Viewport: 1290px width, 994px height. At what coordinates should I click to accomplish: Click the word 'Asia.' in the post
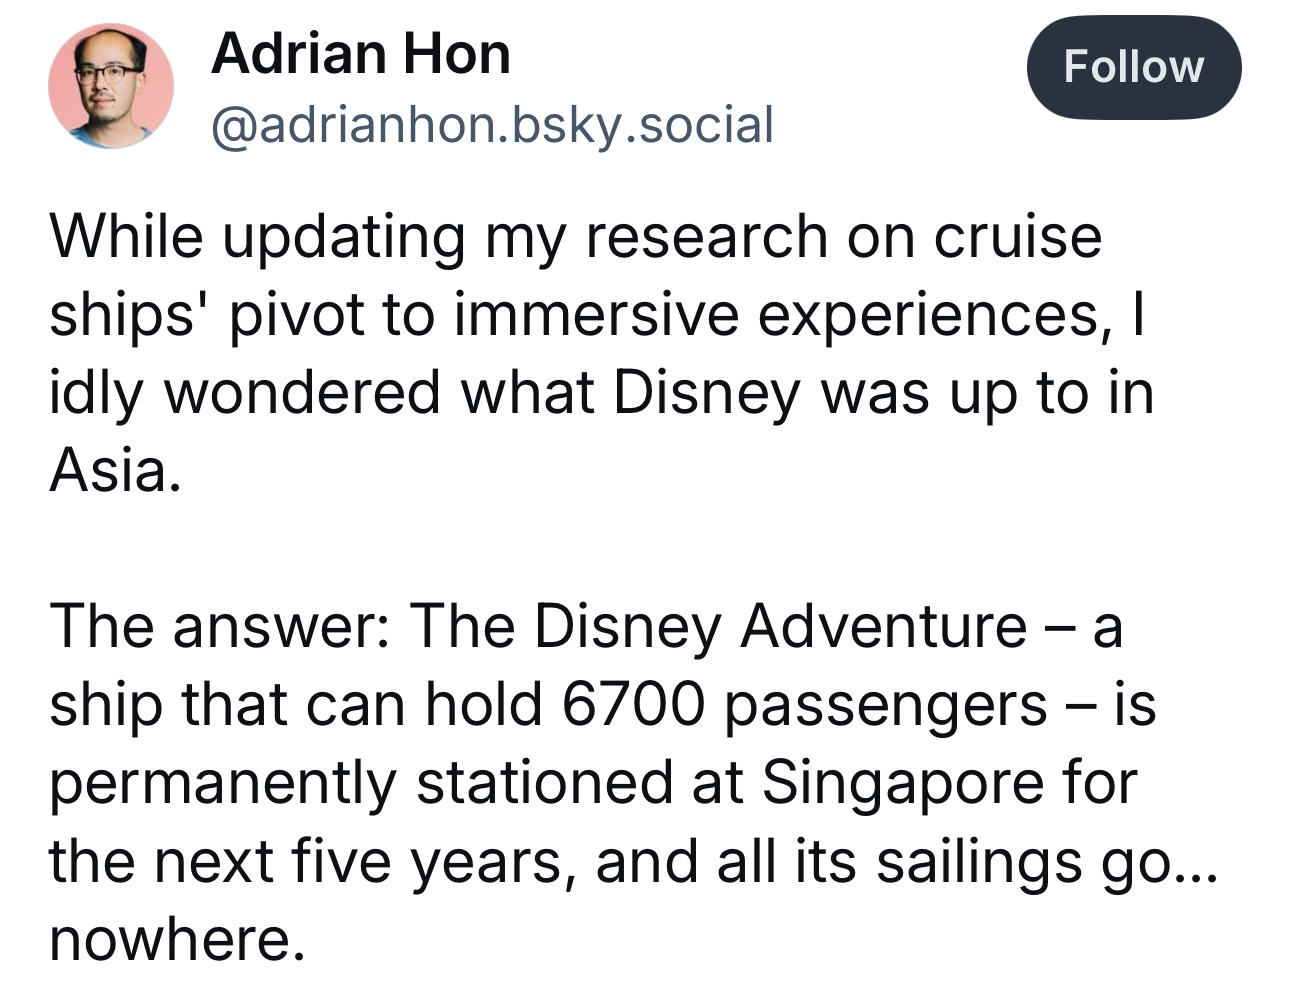(116, 469)
